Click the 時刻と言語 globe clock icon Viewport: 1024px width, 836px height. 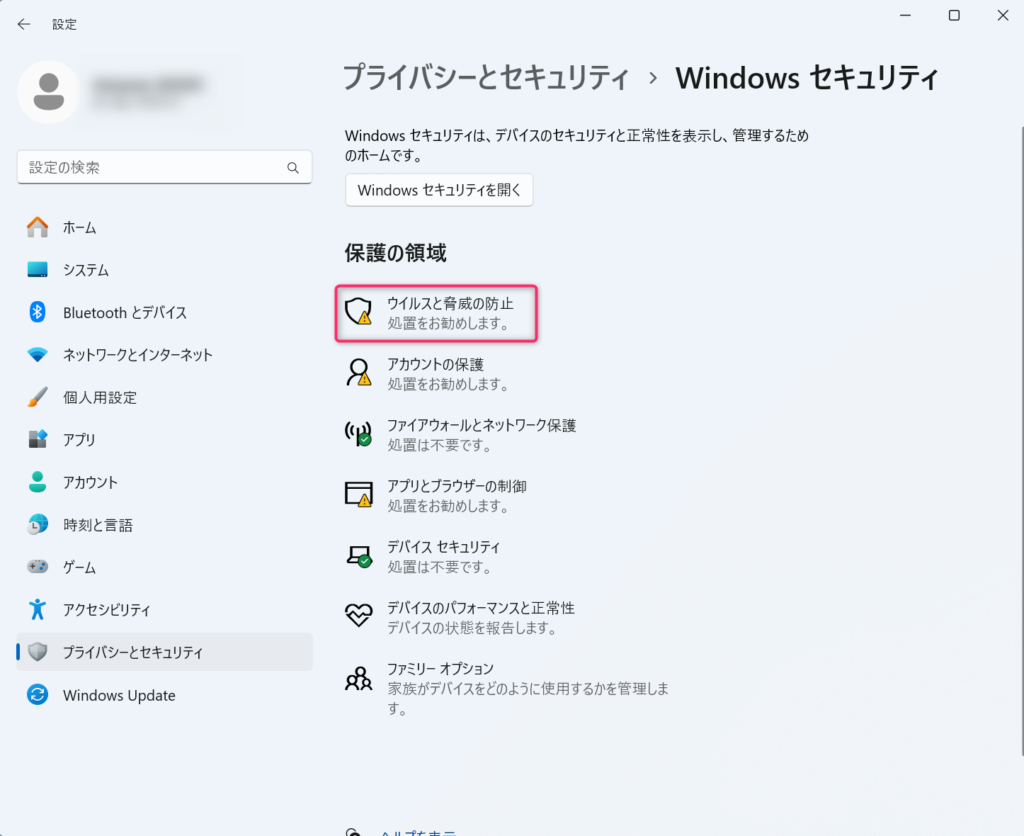tap(37, 524)
